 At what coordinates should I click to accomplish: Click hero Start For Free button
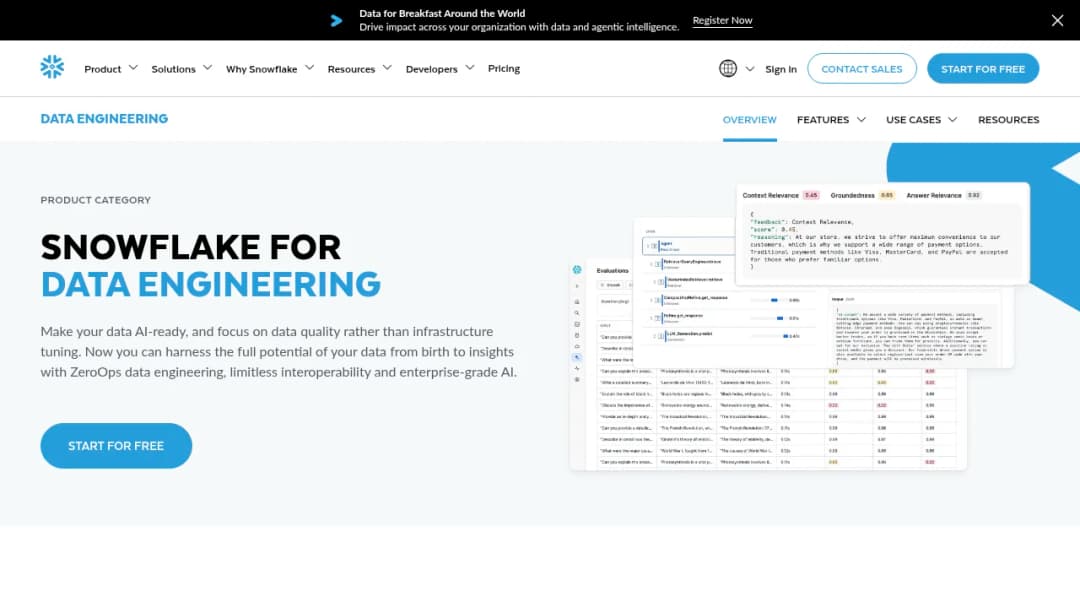pyautogui.click(x=116, y=445)
